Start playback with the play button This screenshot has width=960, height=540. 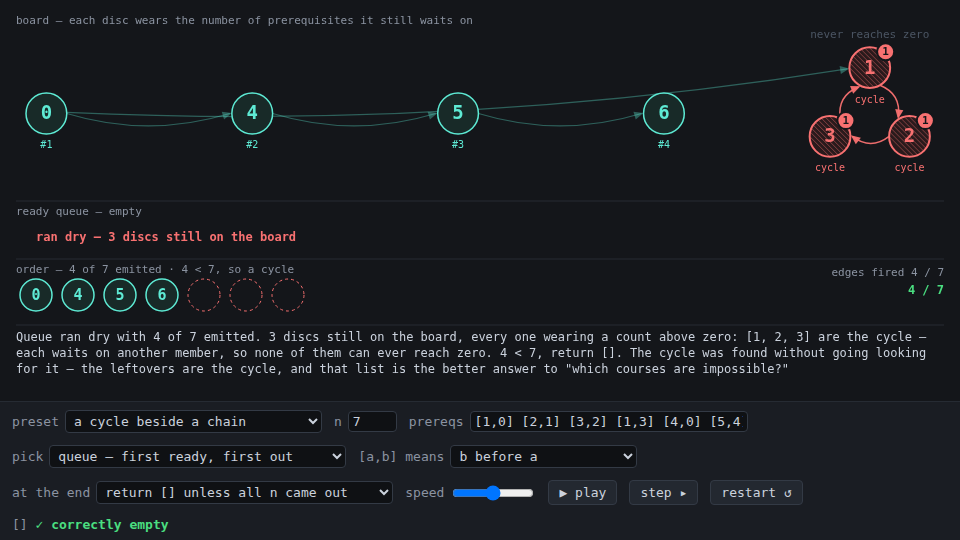(582, 493)
